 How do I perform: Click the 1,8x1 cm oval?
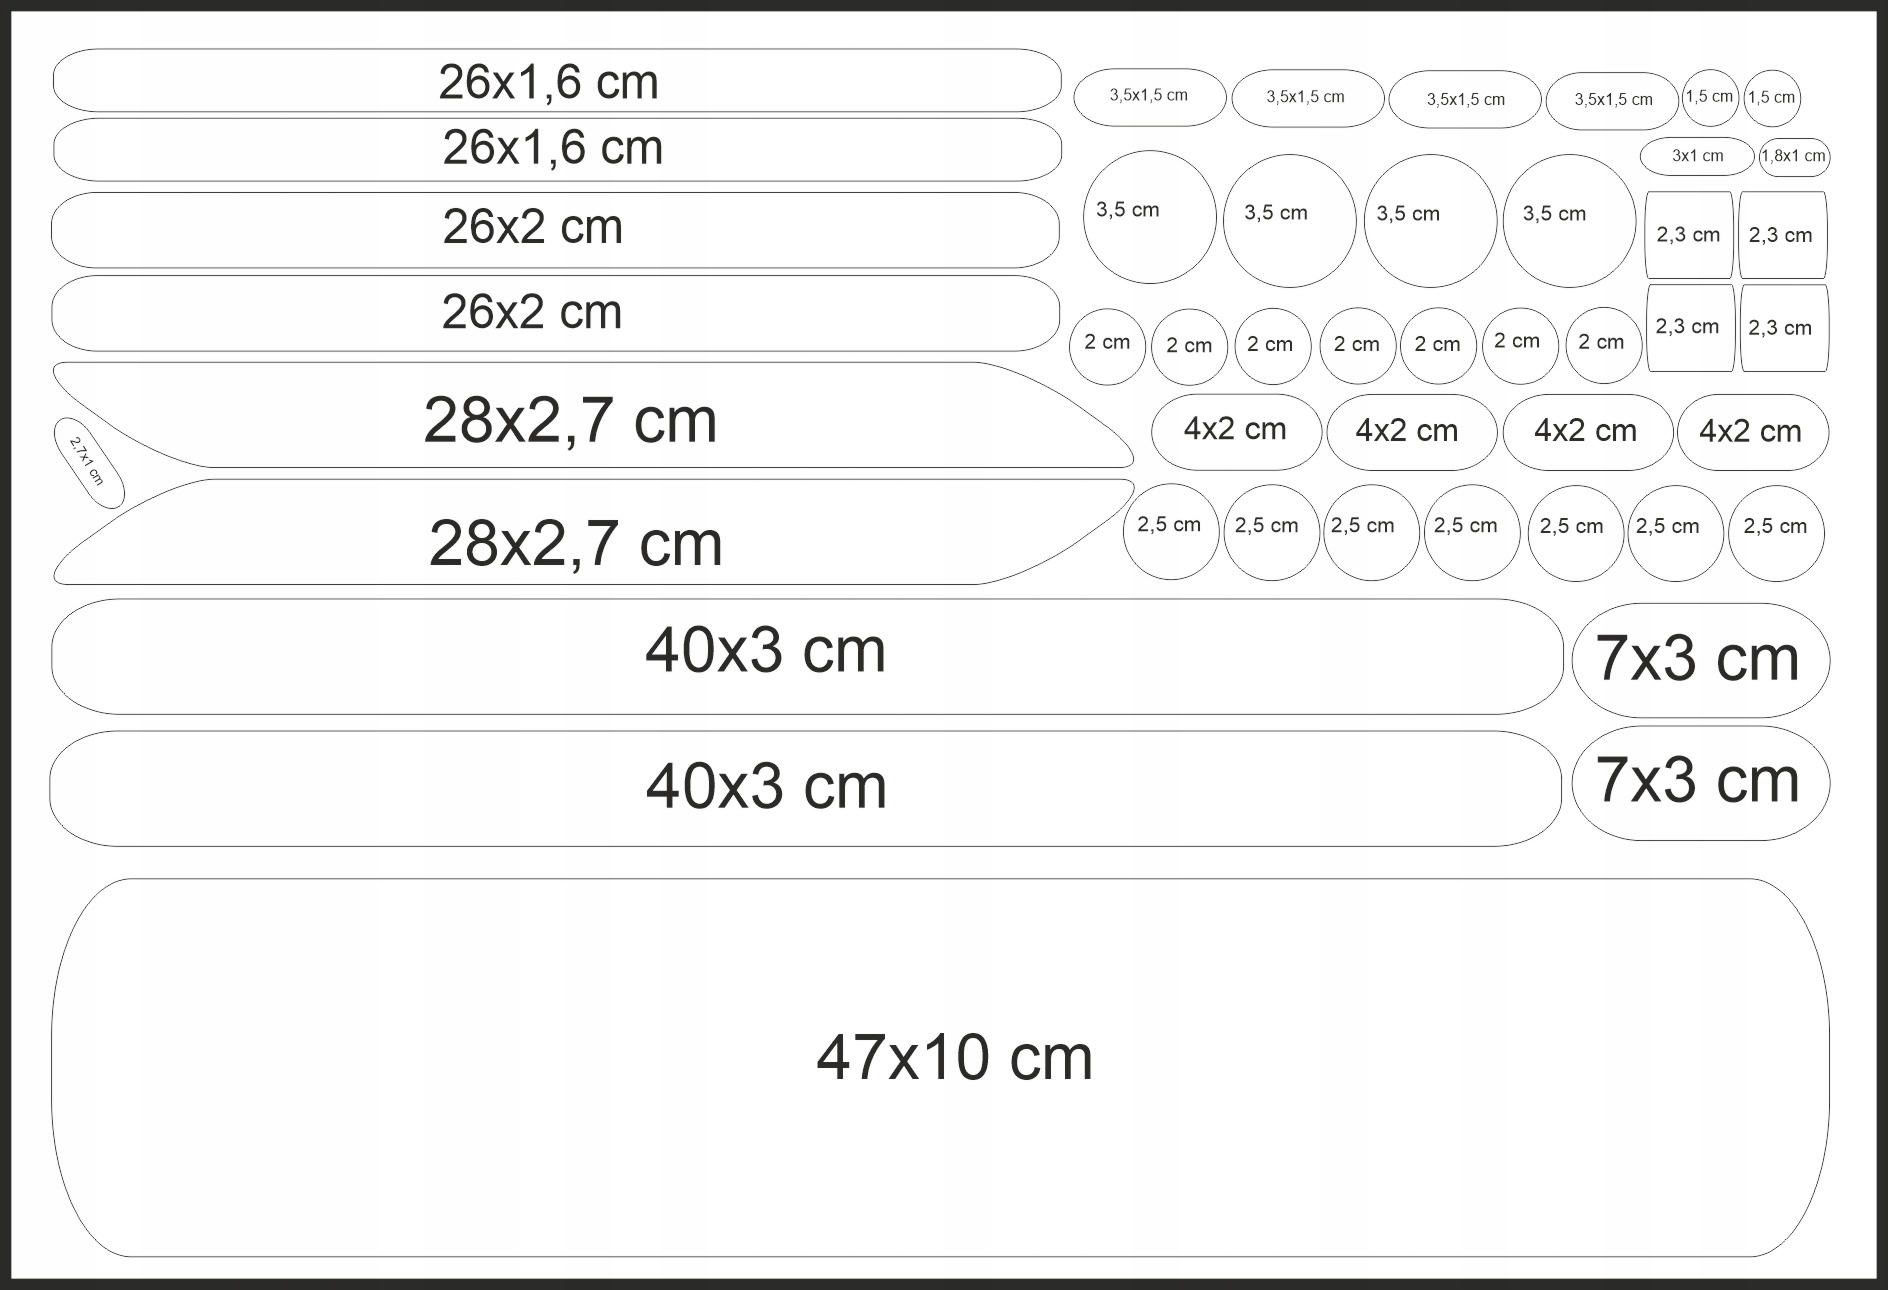1794,157
